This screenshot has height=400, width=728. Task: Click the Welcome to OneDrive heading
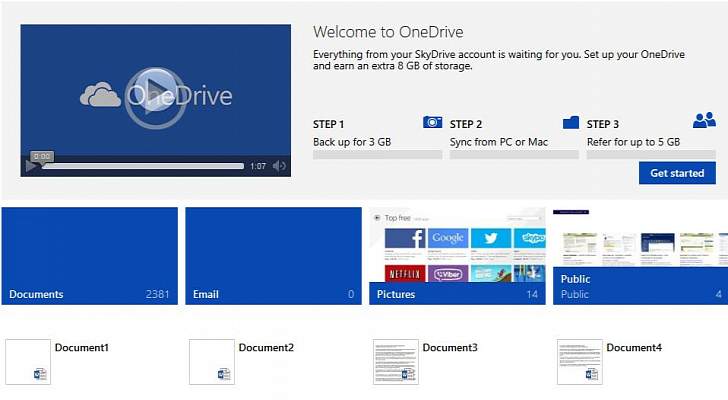click(388, 32)
